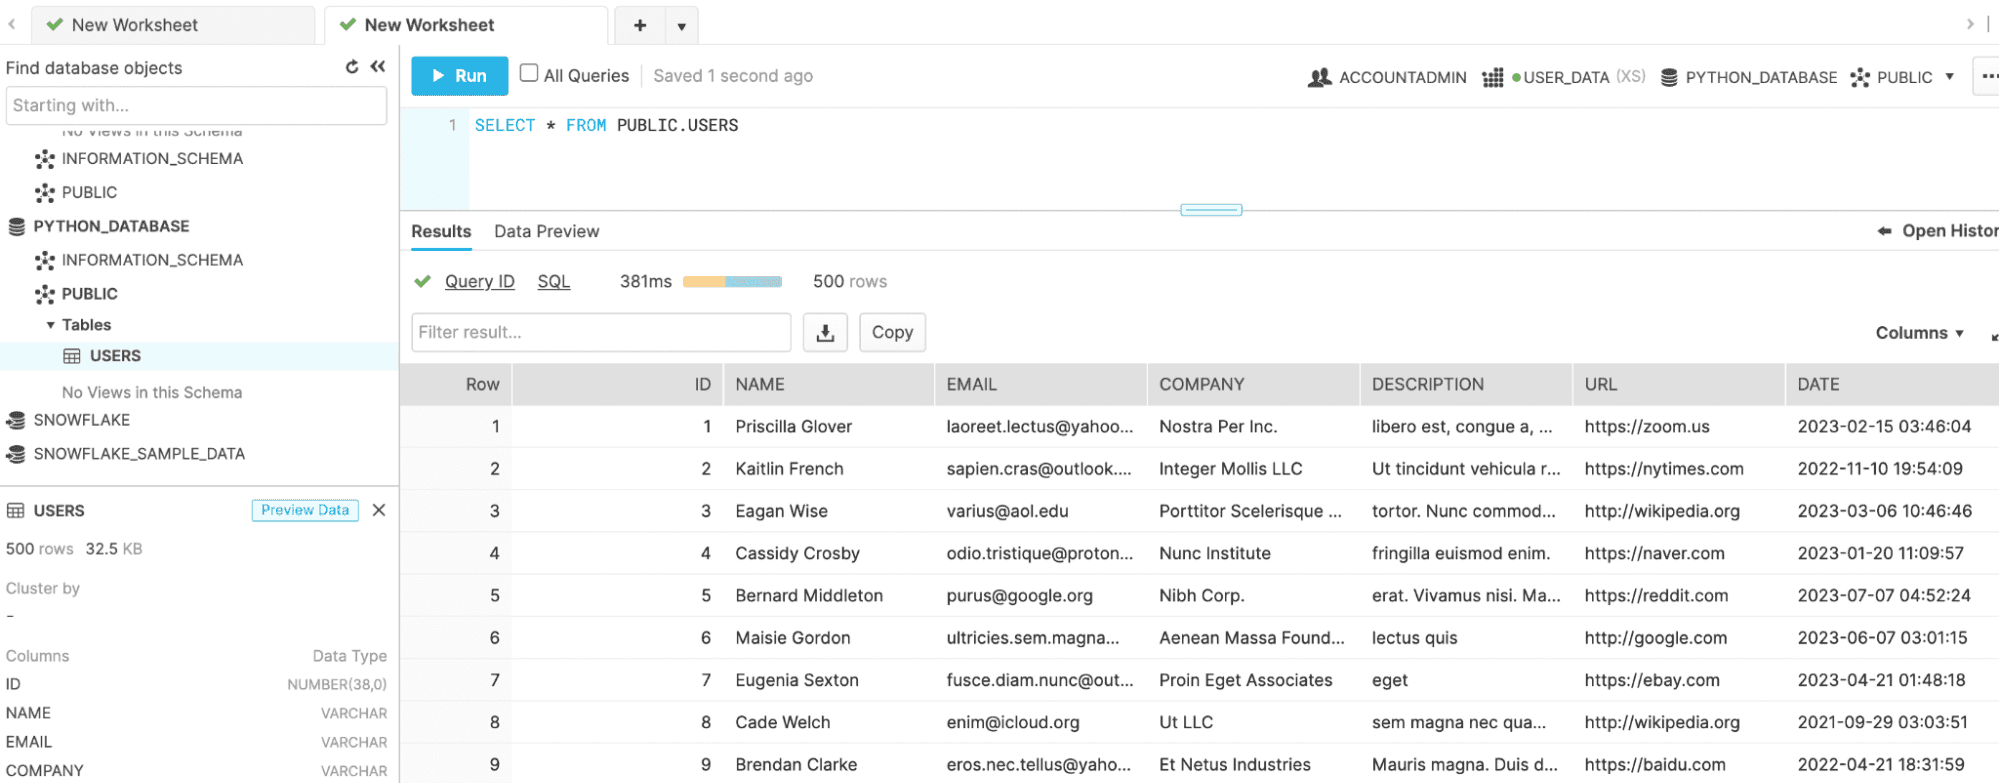Click the PYTHON_DATABASE icon in the tree
Viewport: 1999px width, 783px height.
16,227
